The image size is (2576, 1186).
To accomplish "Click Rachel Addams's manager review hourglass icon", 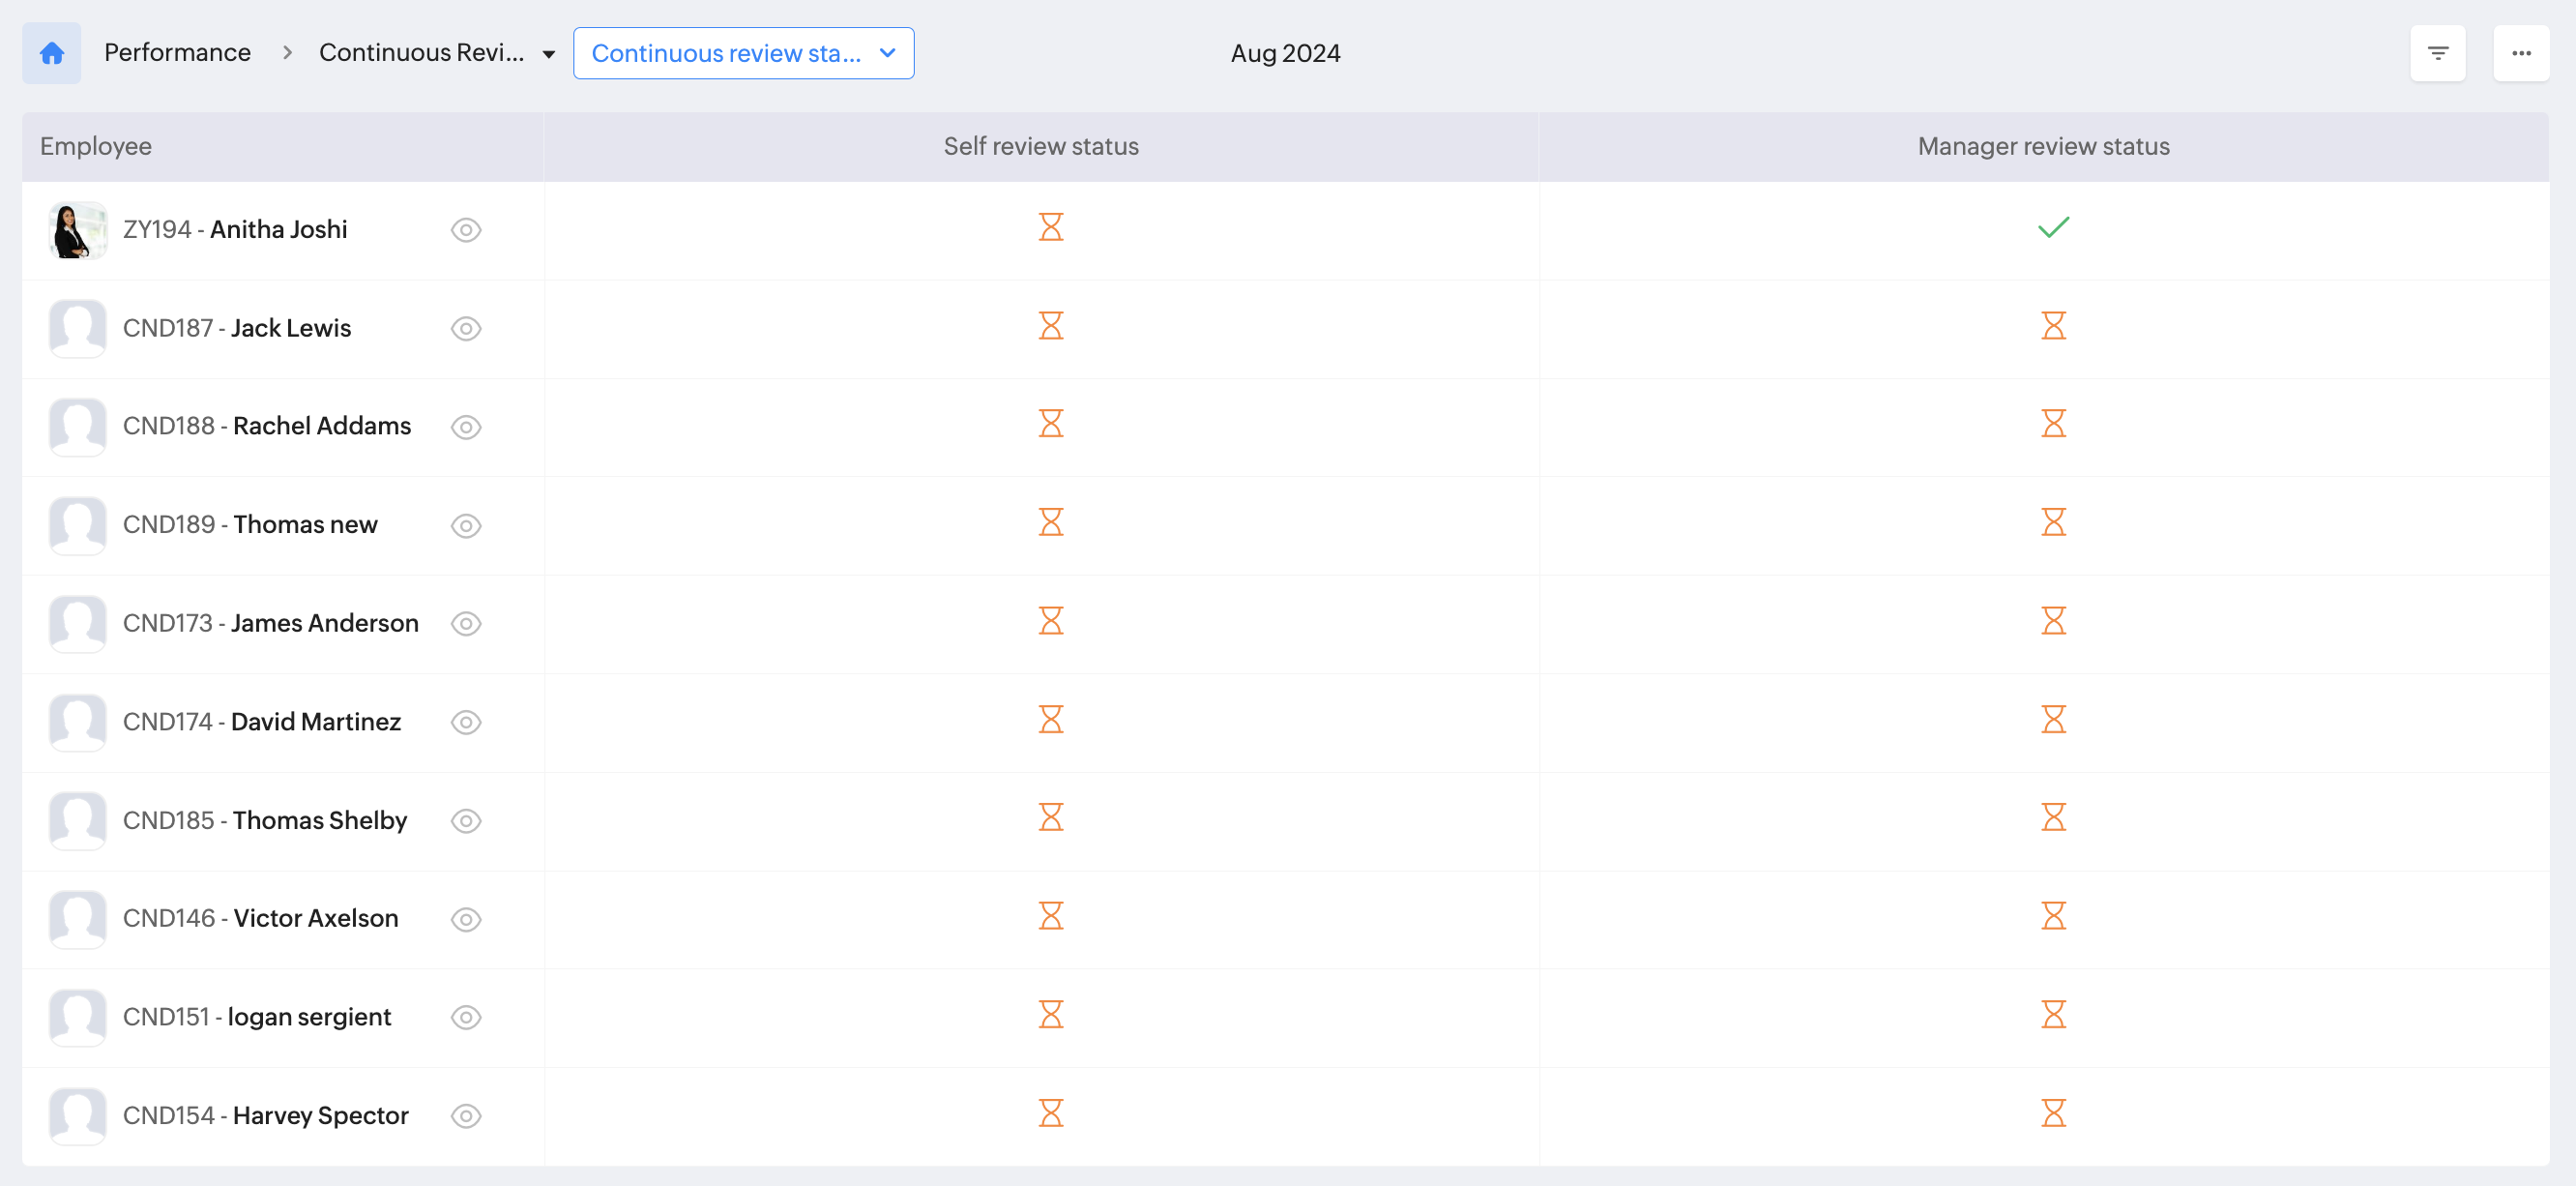I will 2052,424.
